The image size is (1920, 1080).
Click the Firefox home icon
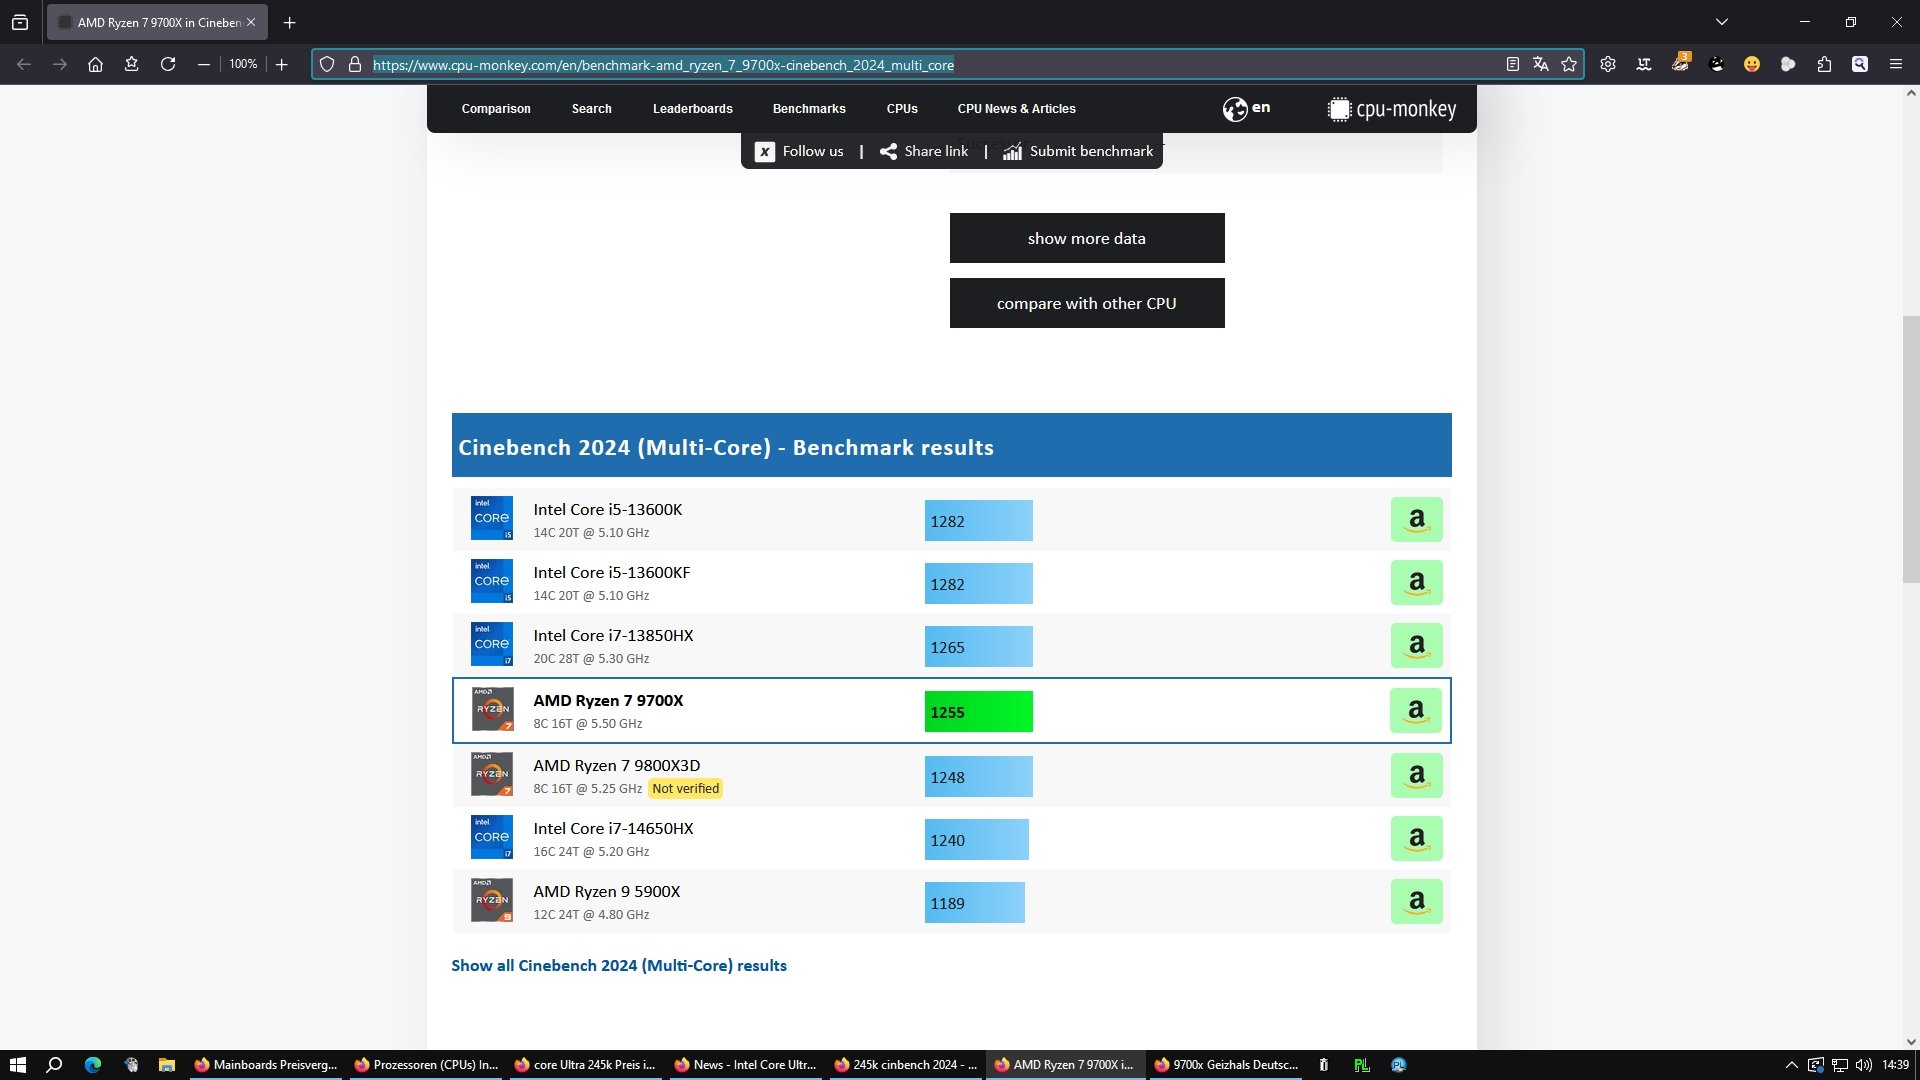tap(95, 64)
